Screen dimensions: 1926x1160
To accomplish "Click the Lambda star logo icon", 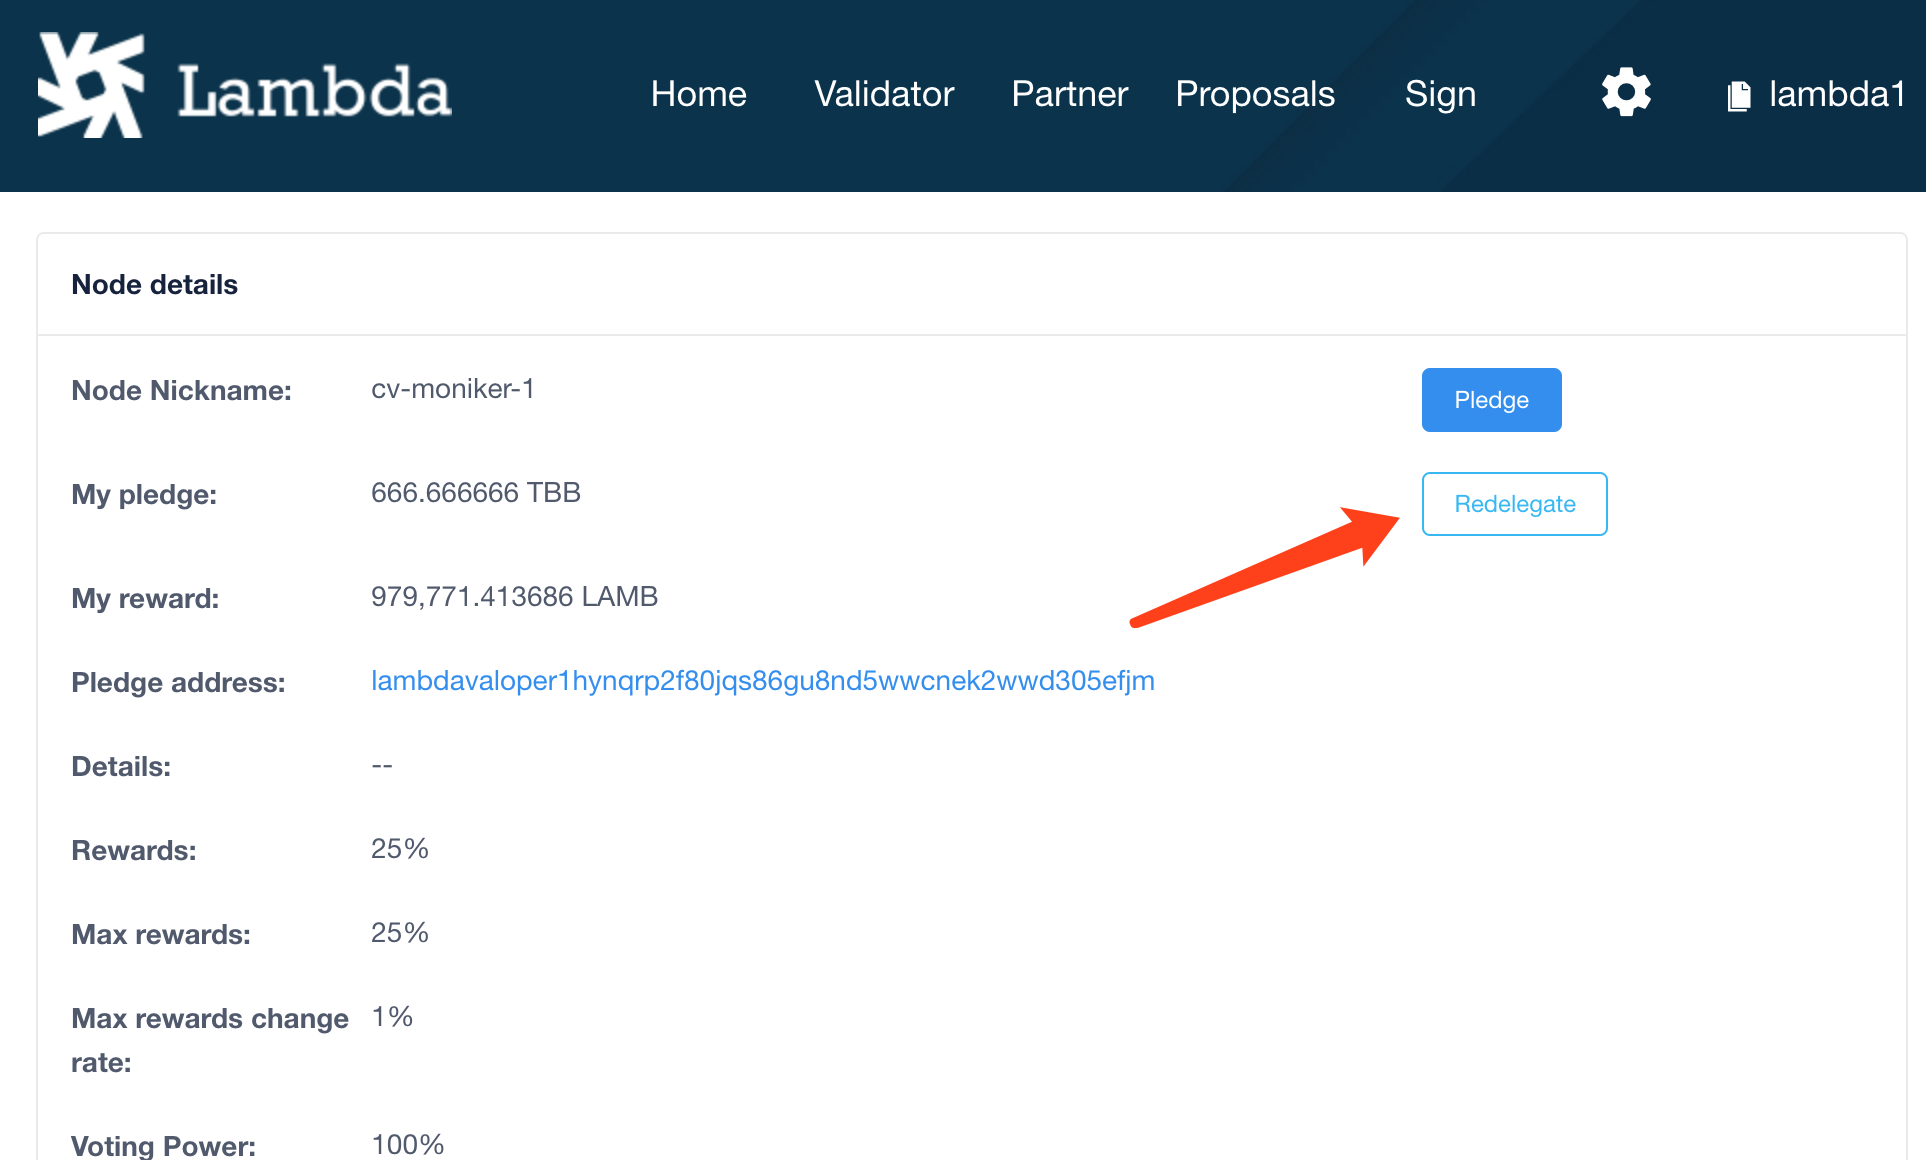I will [91, 85].
